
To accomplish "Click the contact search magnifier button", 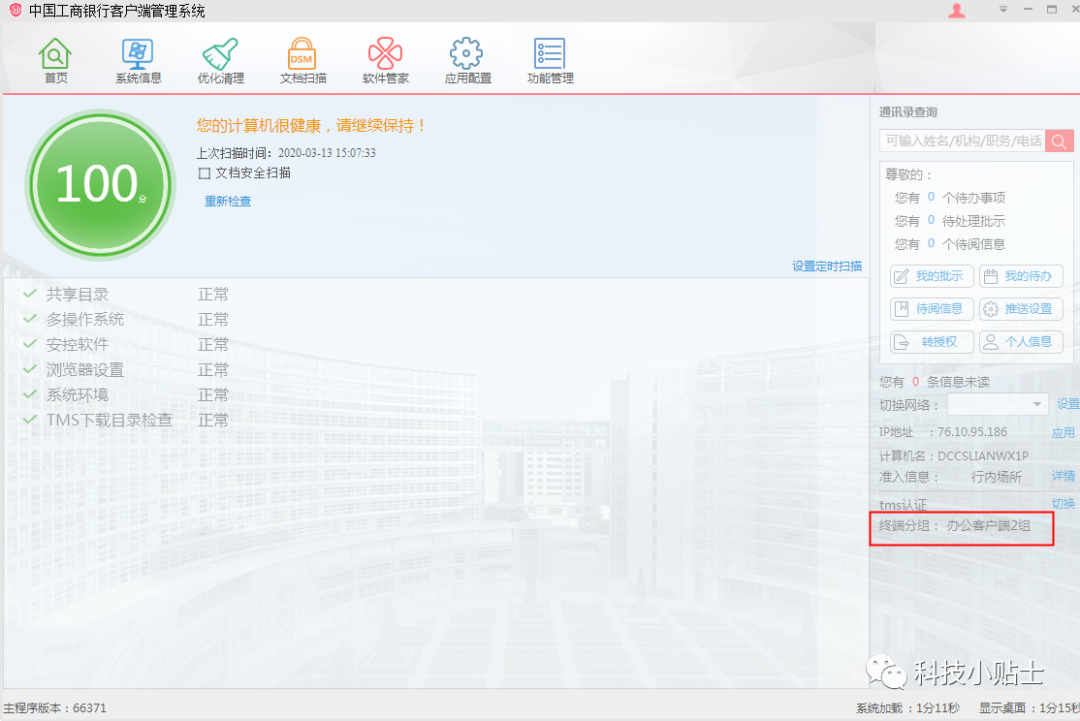I will point(1059,141).
